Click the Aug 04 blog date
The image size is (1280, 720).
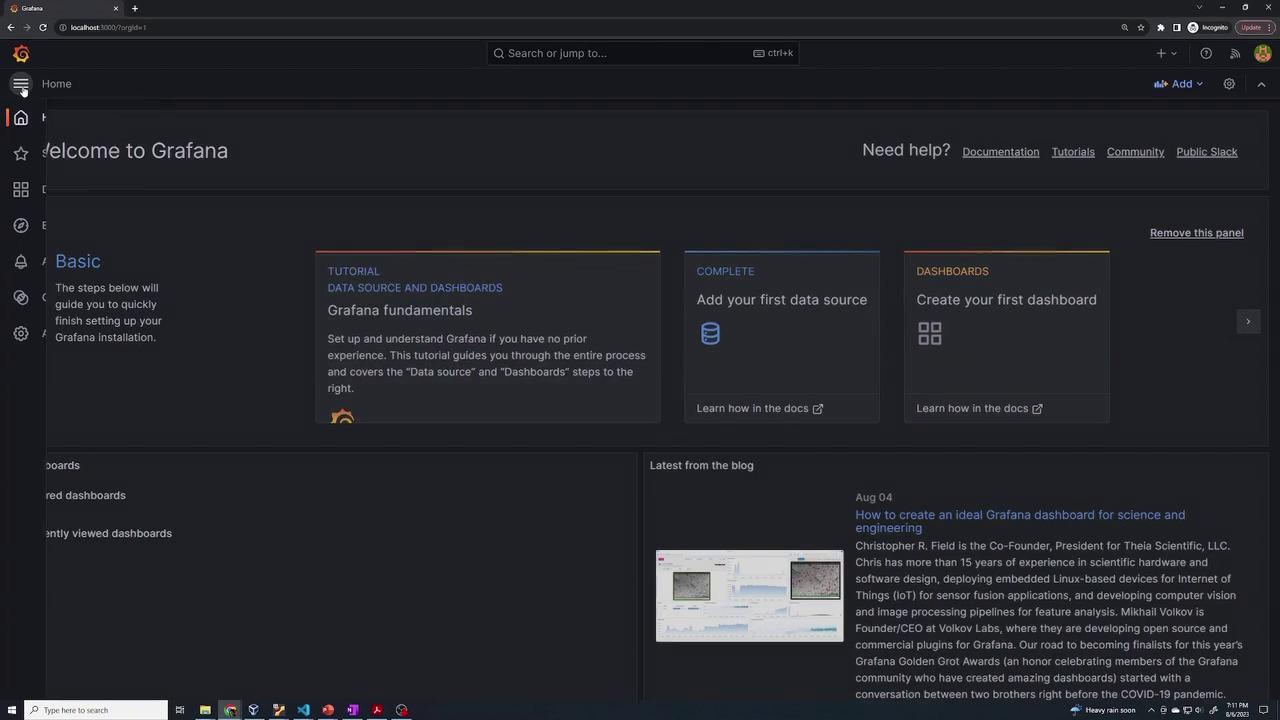[x=874, y=497]
